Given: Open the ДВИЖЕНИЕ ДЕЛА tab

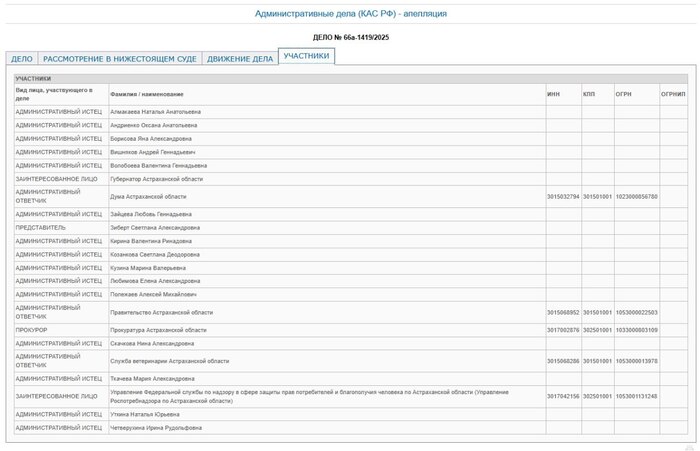Looking at the screenshot, I should point(239,59).
